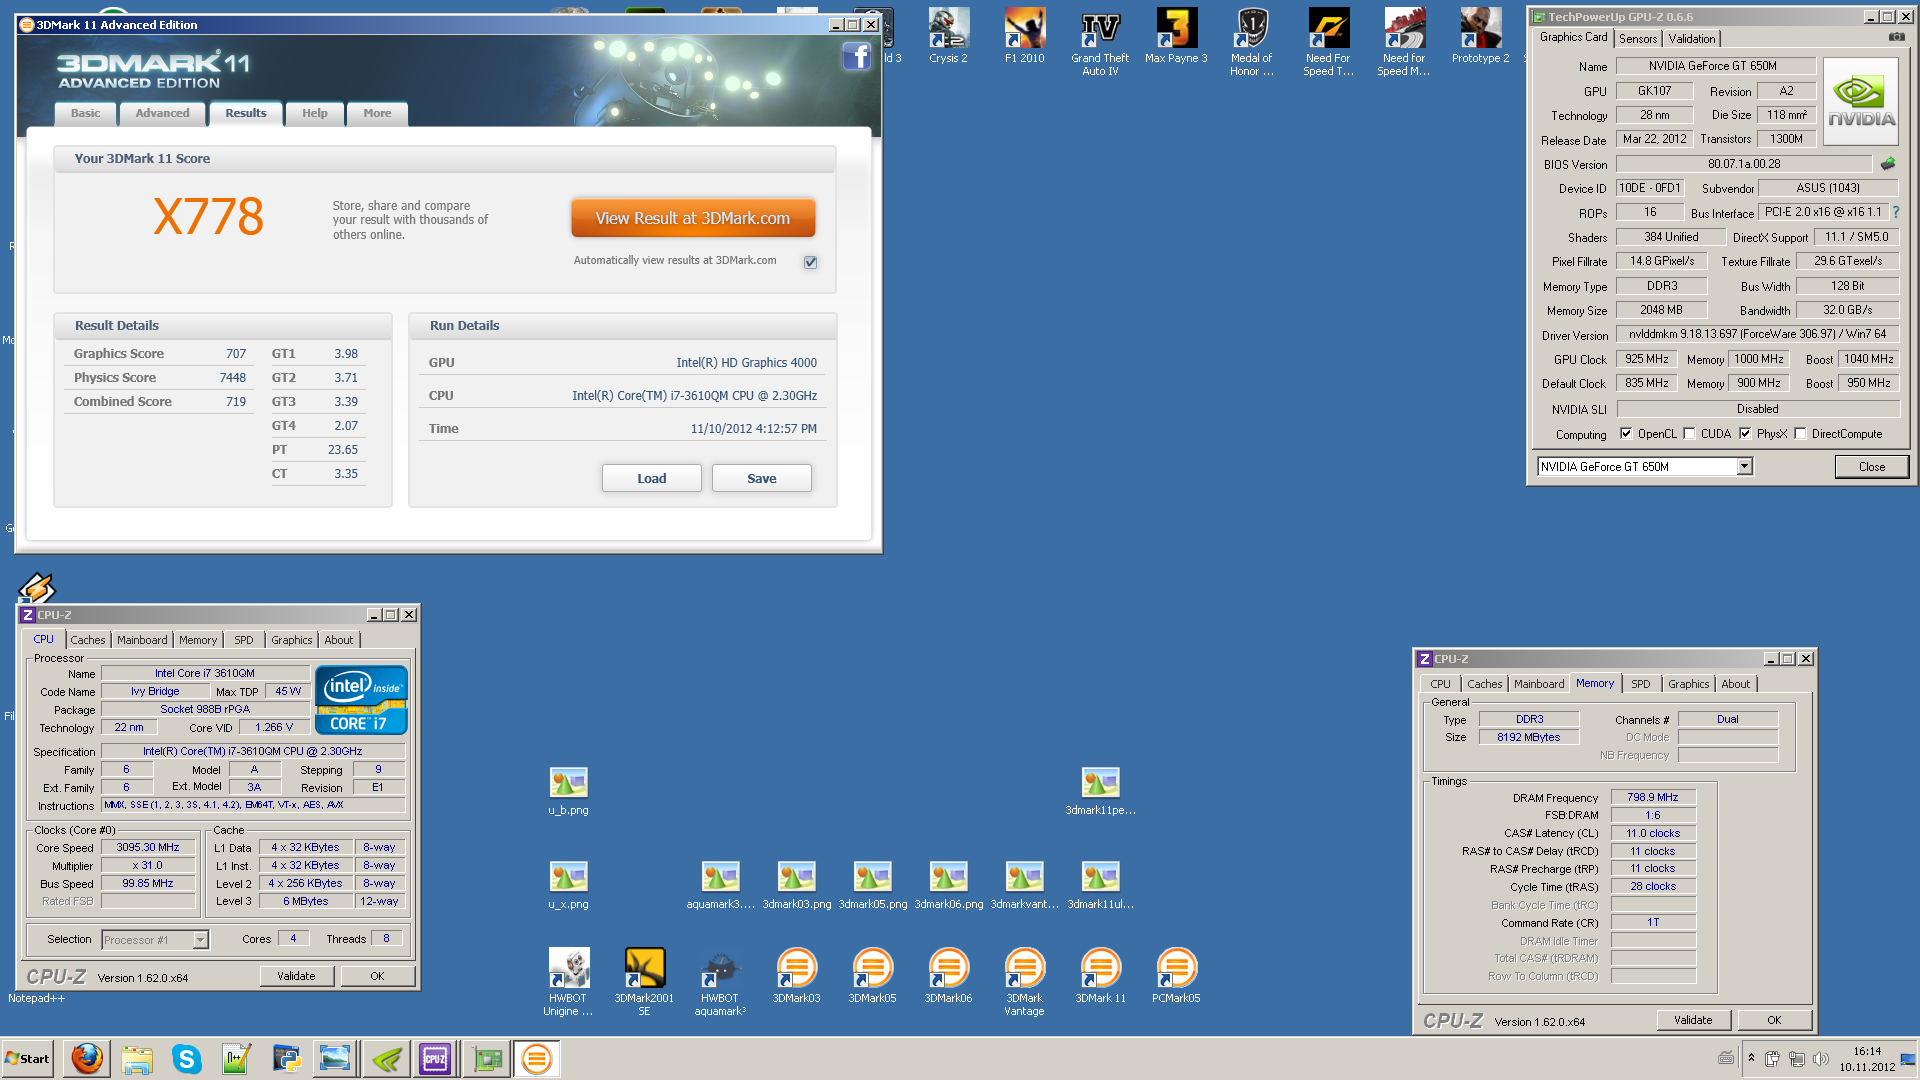The image size is (1920, 1080).
Task: Open Processor selection dropdown in CPU-Z
Action: (200, 940)
